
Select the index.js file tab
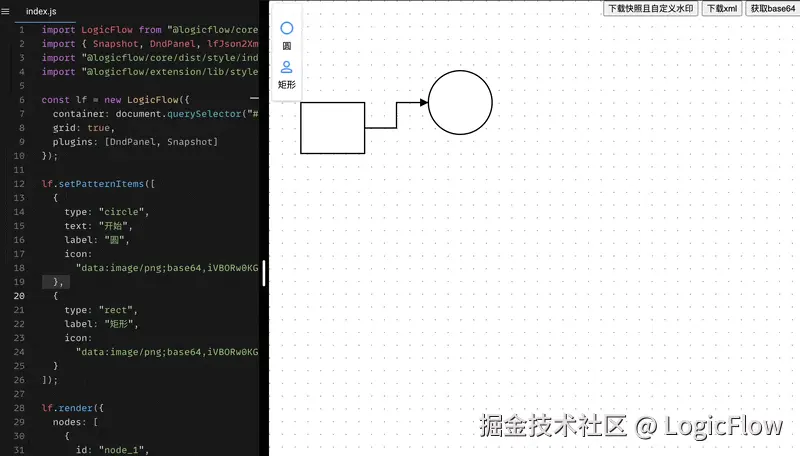pos(41,11)
